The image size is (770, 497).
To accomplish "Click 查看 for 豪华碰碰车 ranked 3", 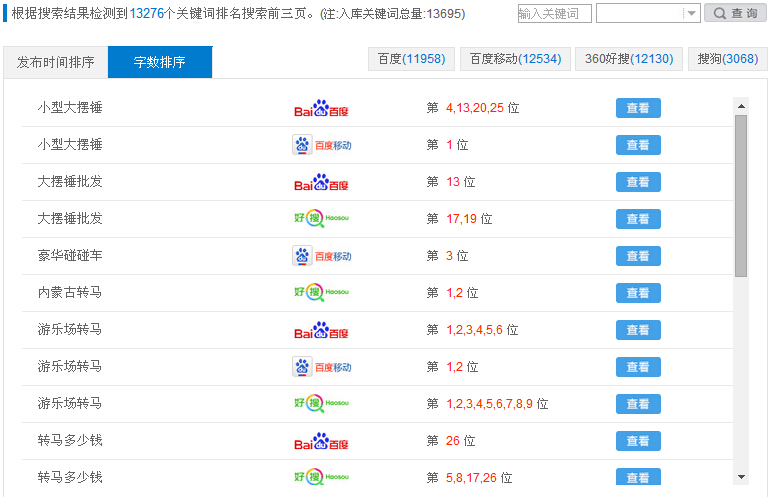I will click(x=638, y=256).
